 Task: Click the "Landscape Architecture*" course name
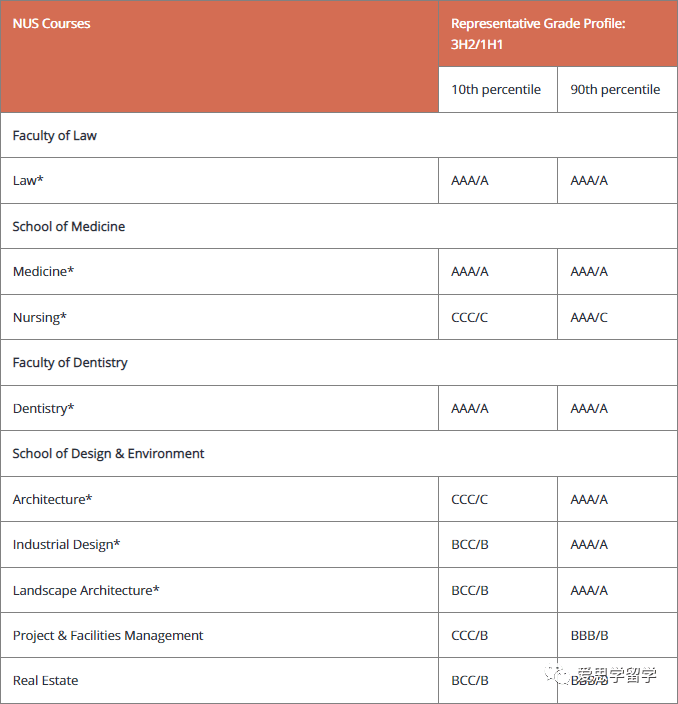pos(86,590)
